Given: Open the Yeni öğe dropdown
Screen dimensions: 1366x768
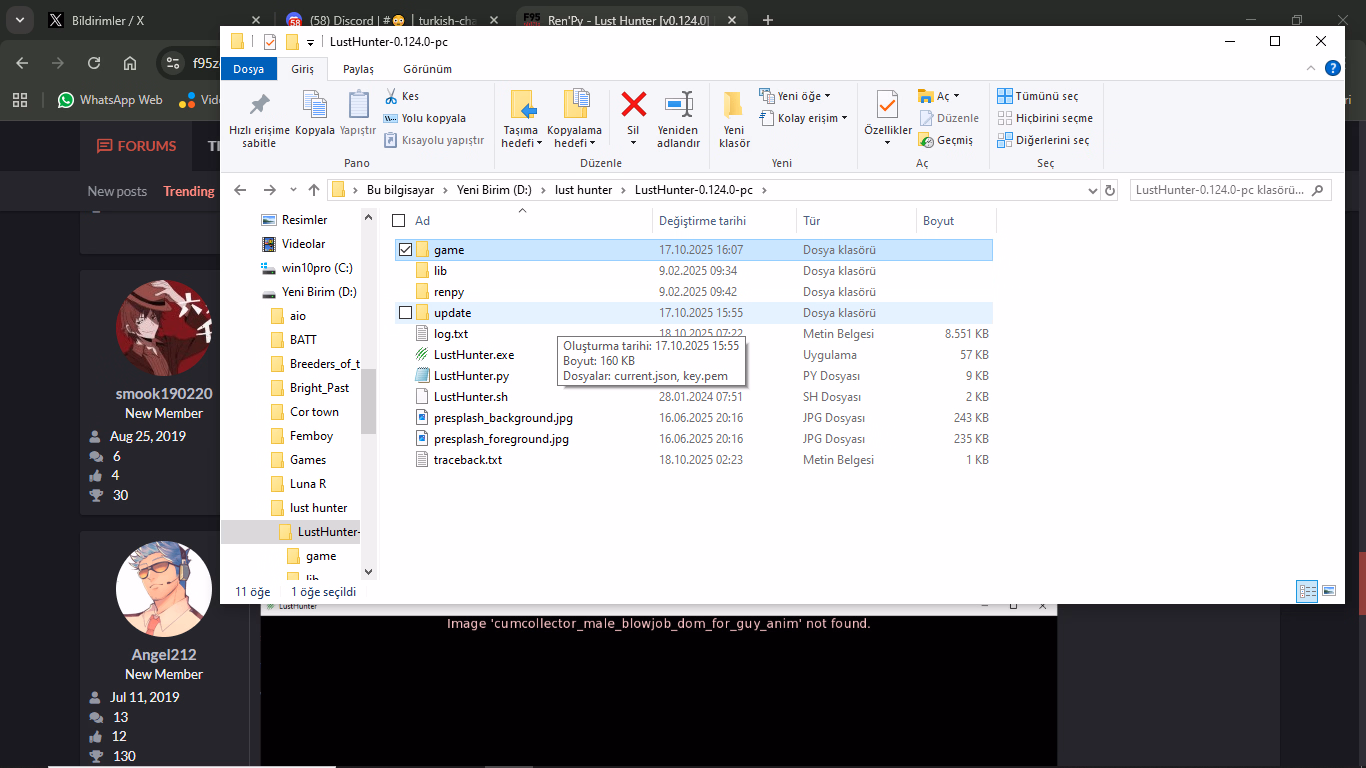Looking at the screenshot, I should tap(796, 96).
